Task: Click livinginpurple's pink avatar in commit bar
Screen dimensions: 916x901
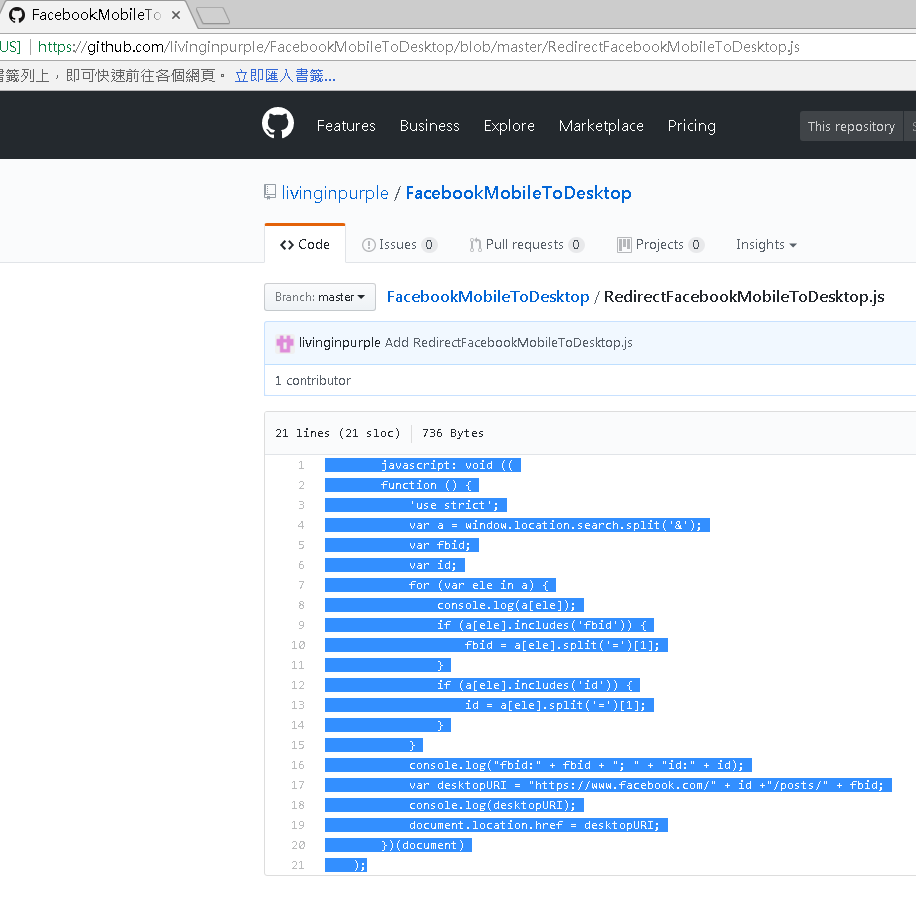Action: click(284, 344)
